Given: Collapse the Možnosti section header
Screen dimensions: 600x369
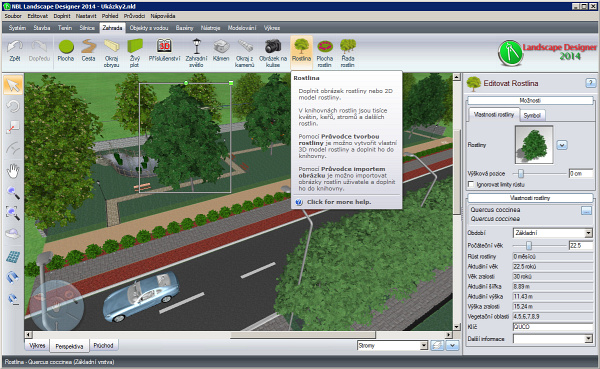Looking at the screenshot, I should coord(530,100).
